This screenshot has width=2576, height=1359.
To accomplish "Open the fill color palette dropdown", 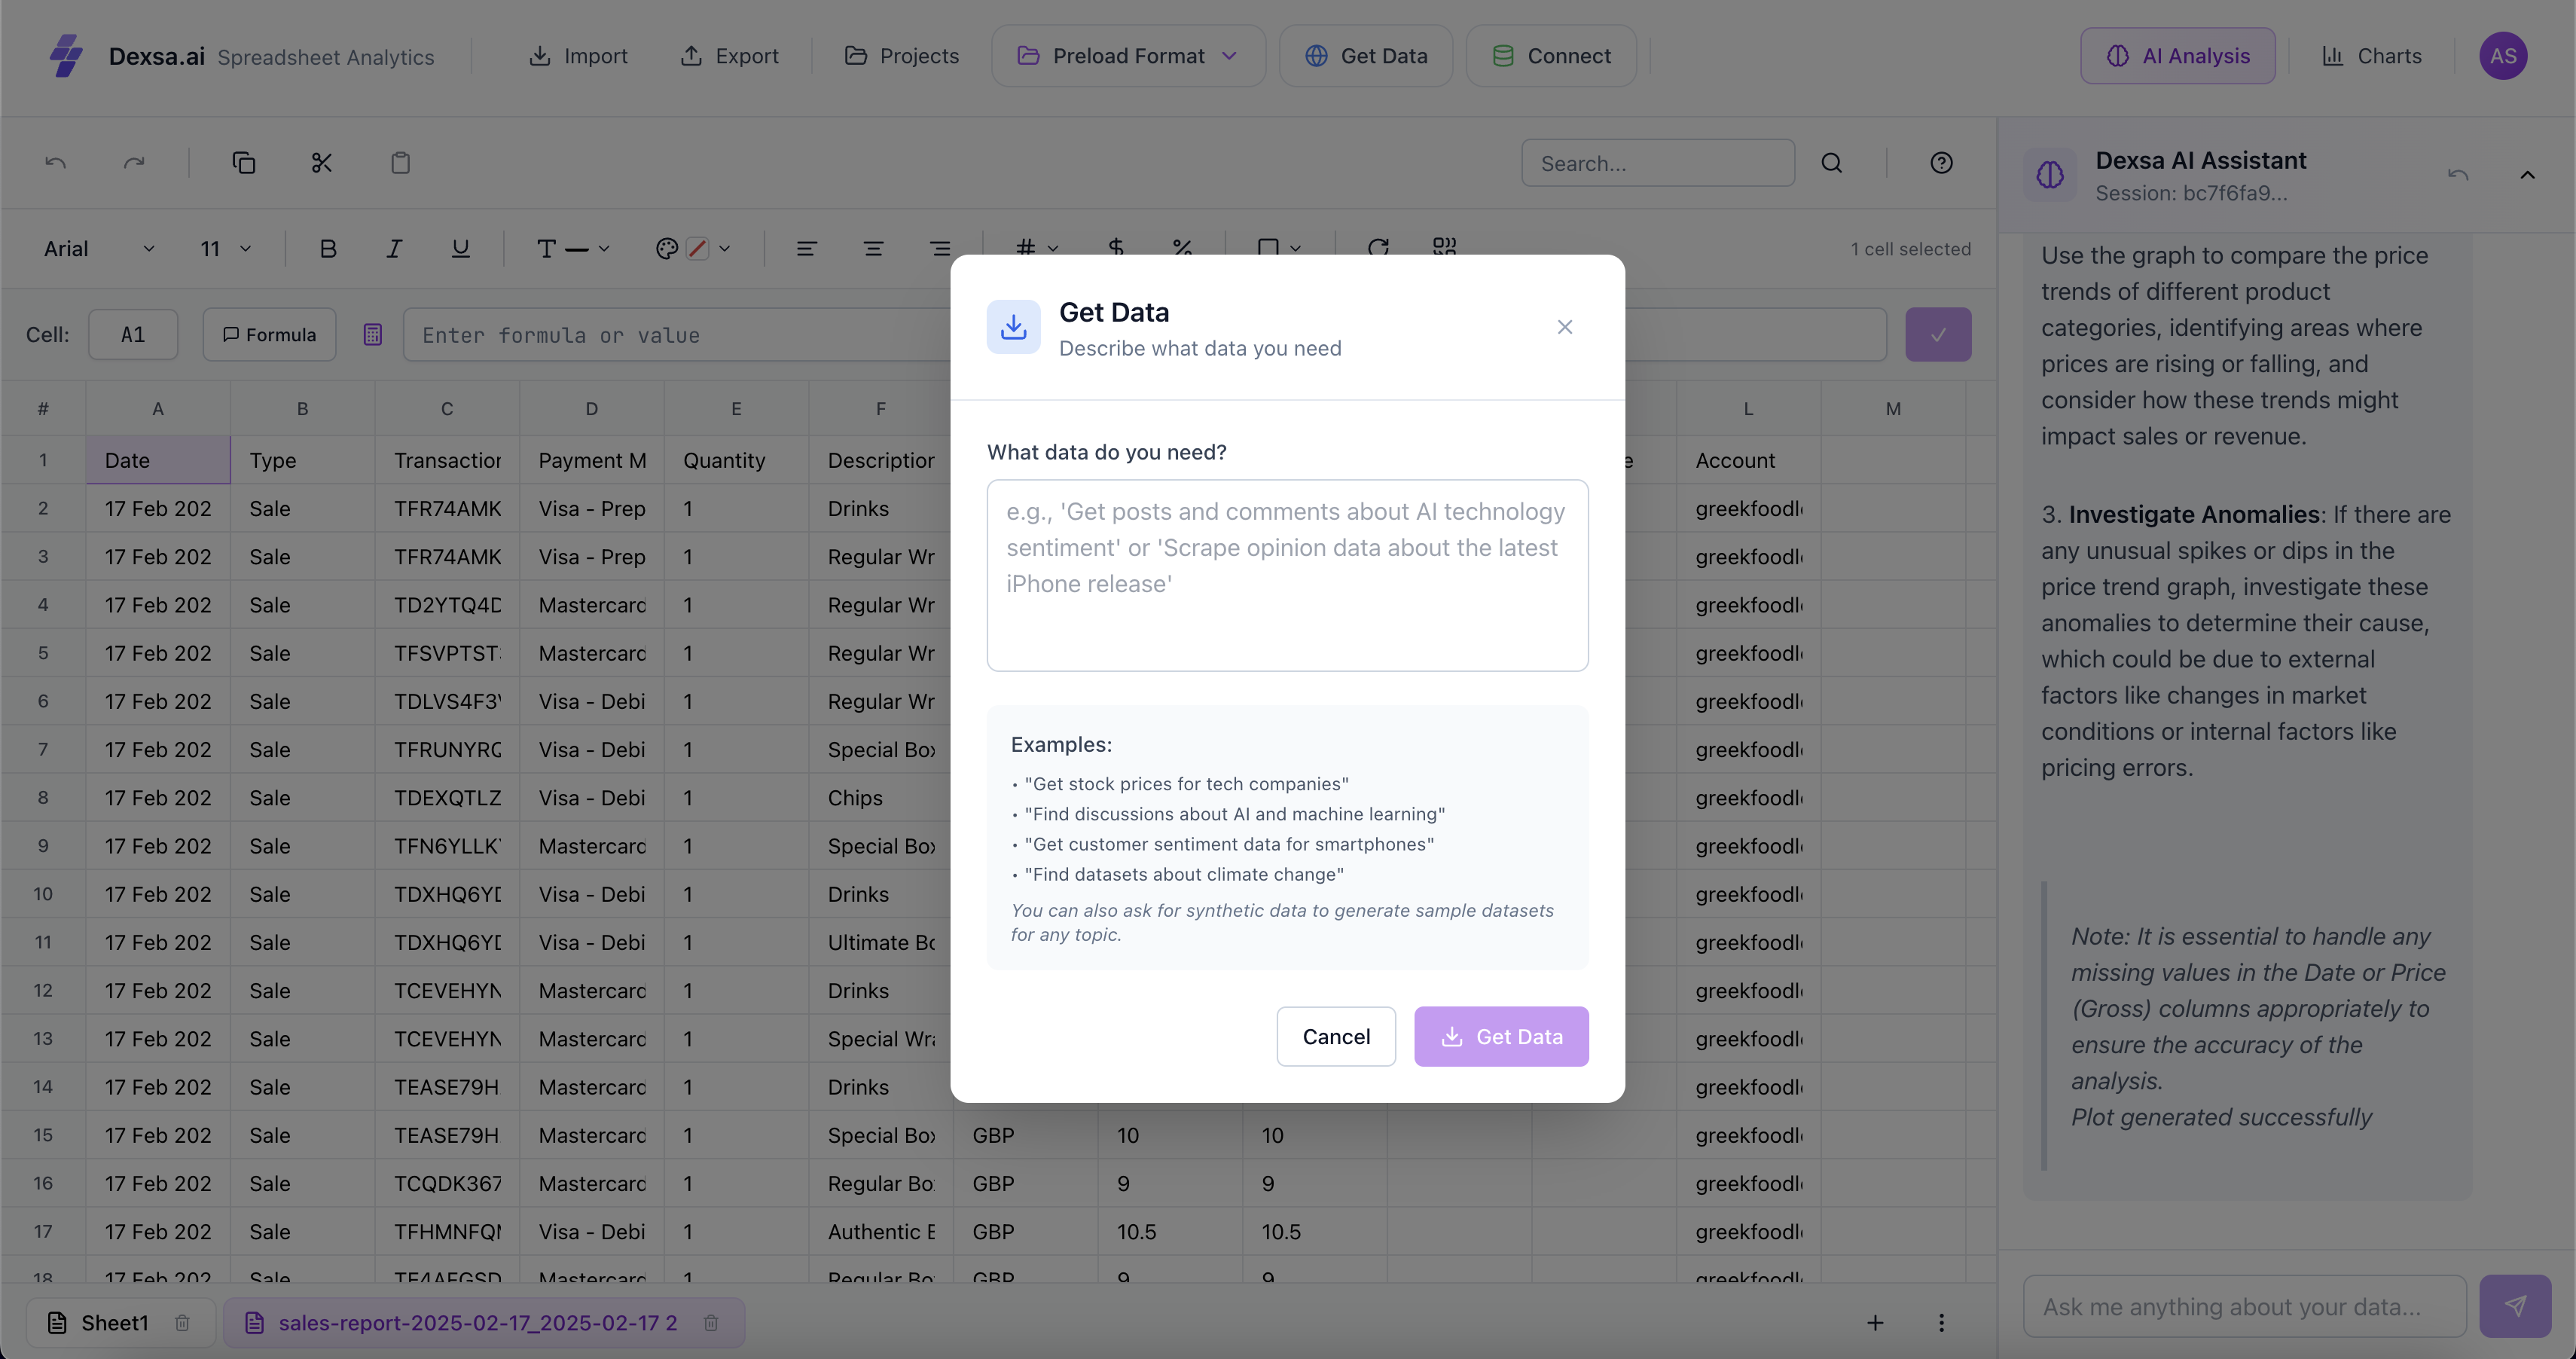I will 693,249.
